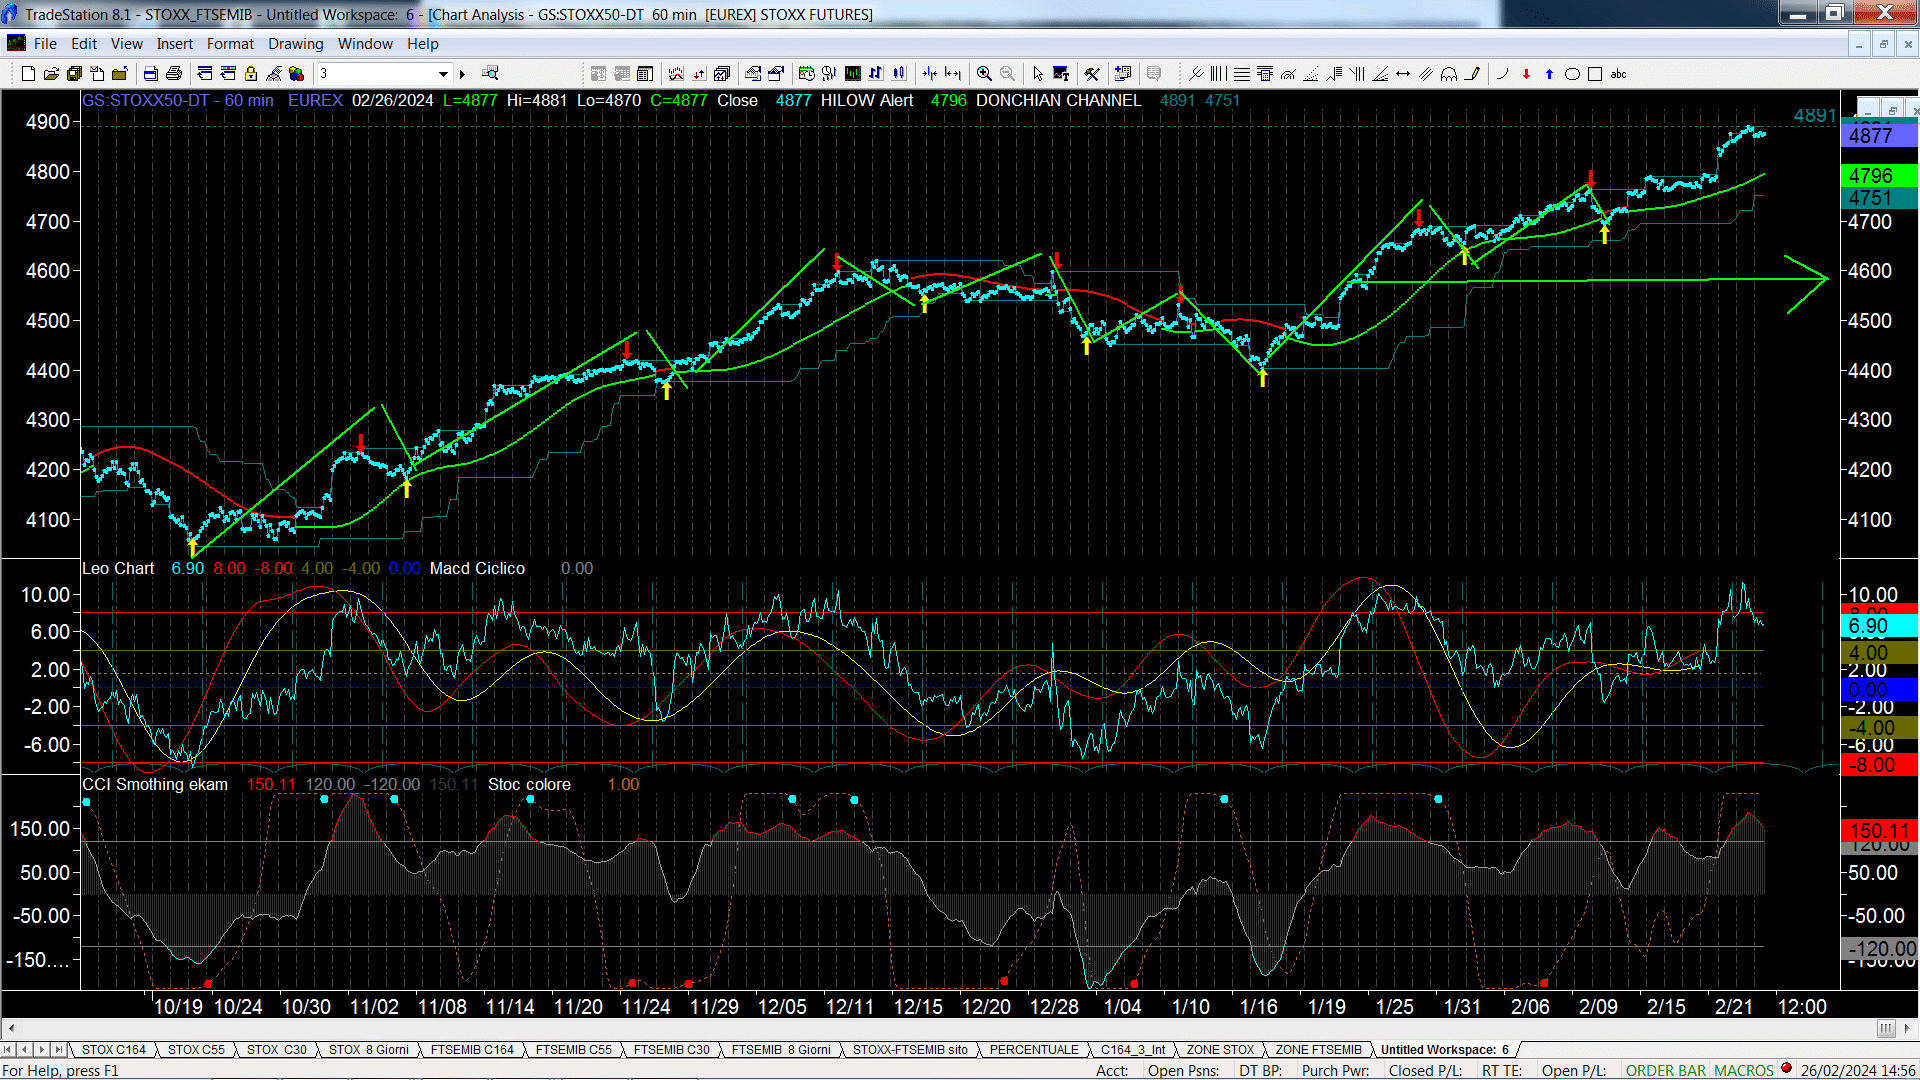This screenshot has width=1920, height=1080.
Task: Open the File menu
Action: pyautogui.click(x=45, y=44)
